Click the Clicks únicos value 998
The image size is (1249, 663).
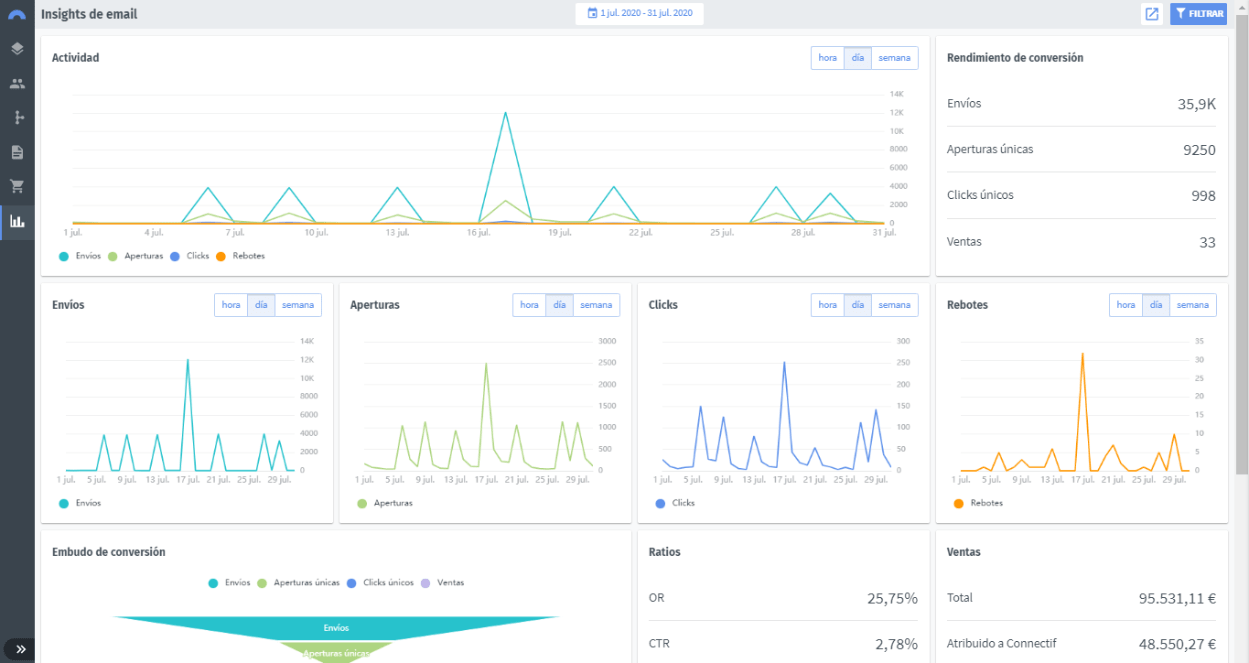point(1203,195)
